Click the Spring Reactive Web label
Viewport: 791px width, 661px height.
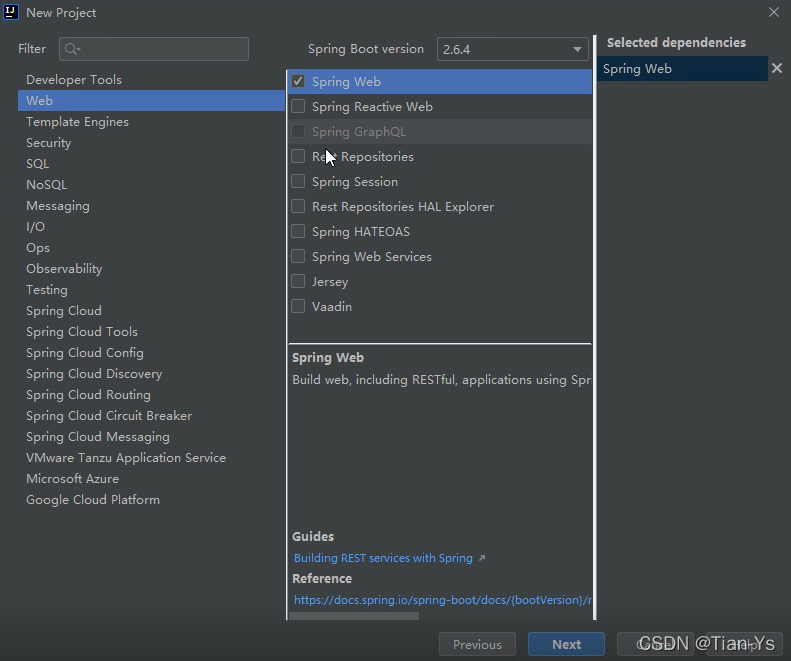(372, 106)
